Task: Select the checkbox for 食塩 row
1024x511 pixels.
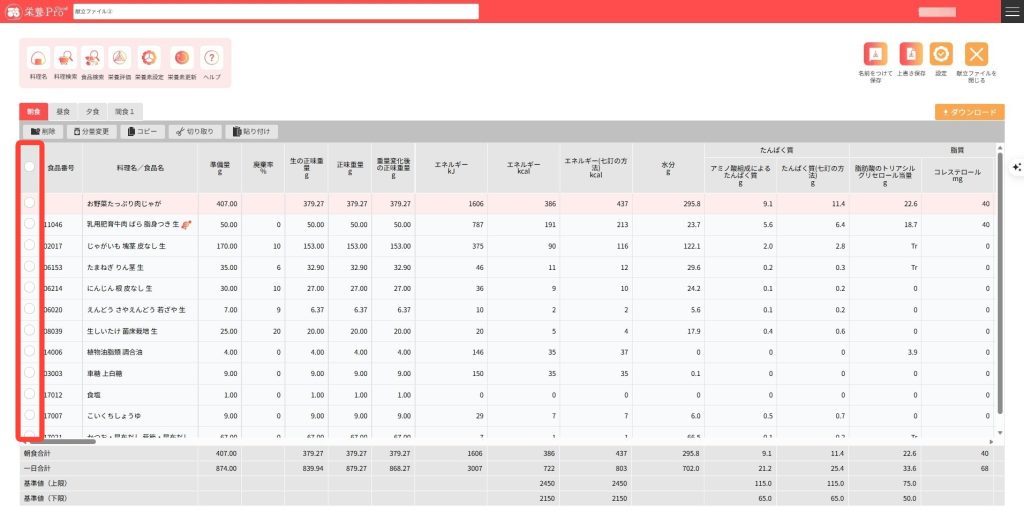Action: coord(30,393)
